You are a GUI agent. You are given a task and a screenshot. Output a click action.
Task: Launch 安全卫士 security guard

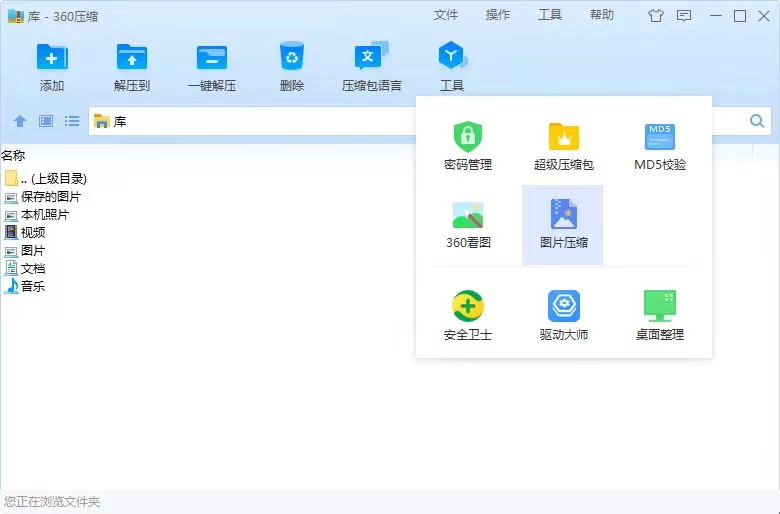point(468,315)
